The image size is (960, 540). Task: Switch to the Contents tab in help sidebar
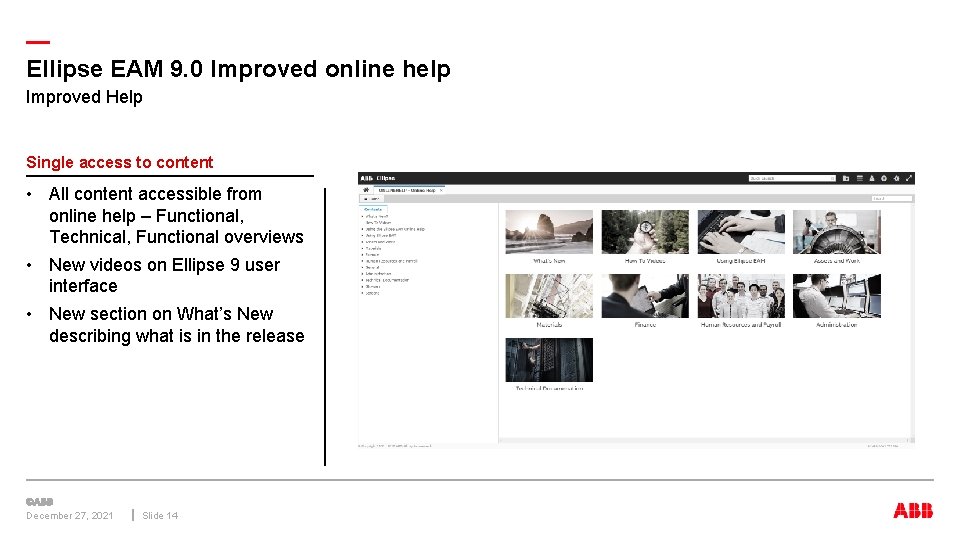pos(373,209)
